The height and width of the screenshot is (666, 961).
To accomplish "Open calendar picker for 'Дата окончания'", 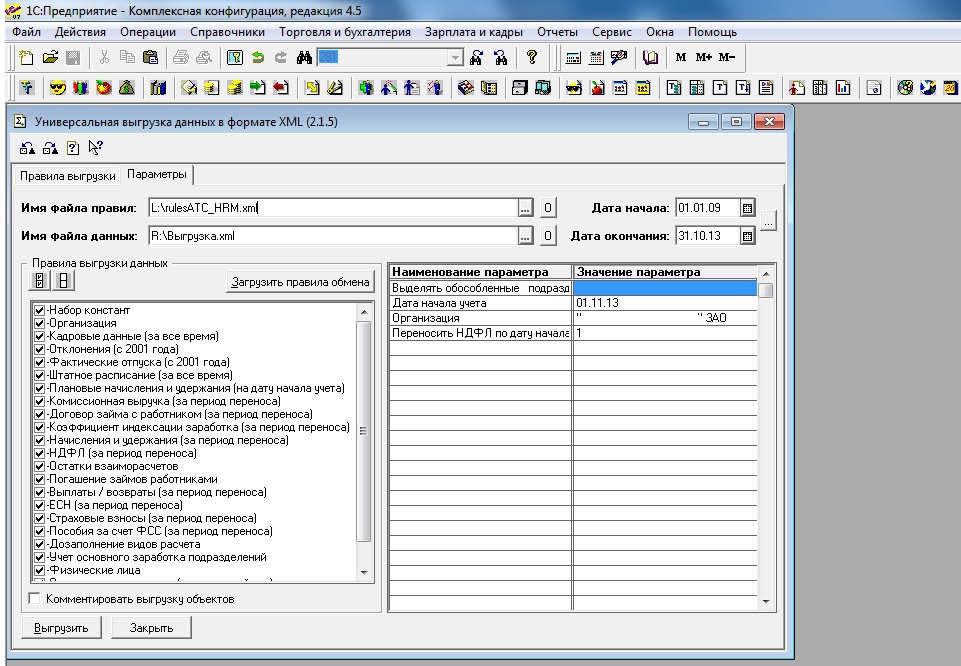I will pyautogui.click(x=747, y=236).
